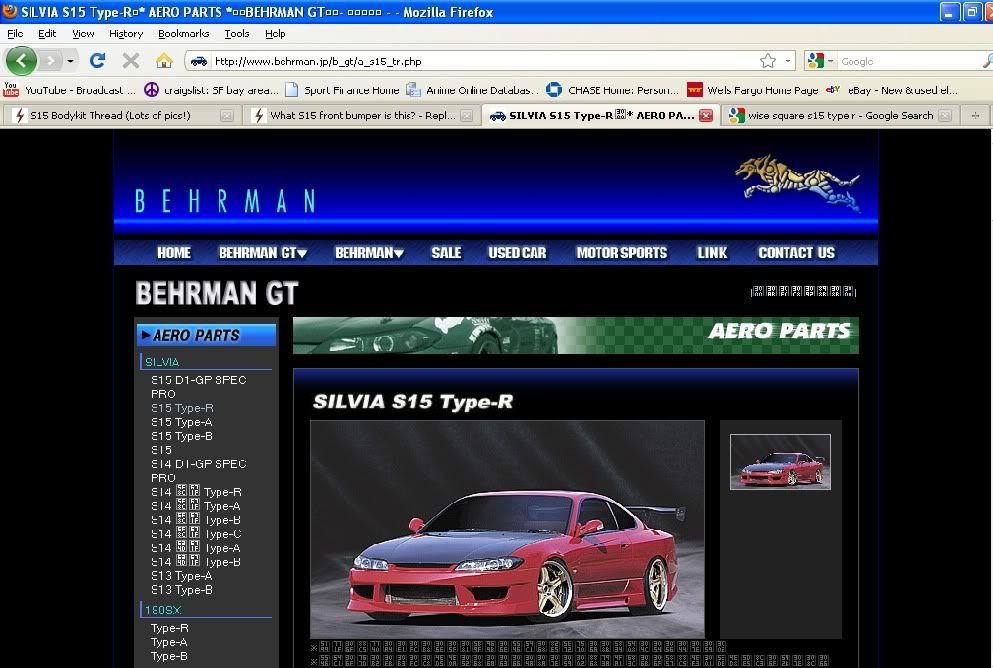Click the golden leaping cat logo
The height and width of the screenshot is (668, 993).
[x=798, y=183]
